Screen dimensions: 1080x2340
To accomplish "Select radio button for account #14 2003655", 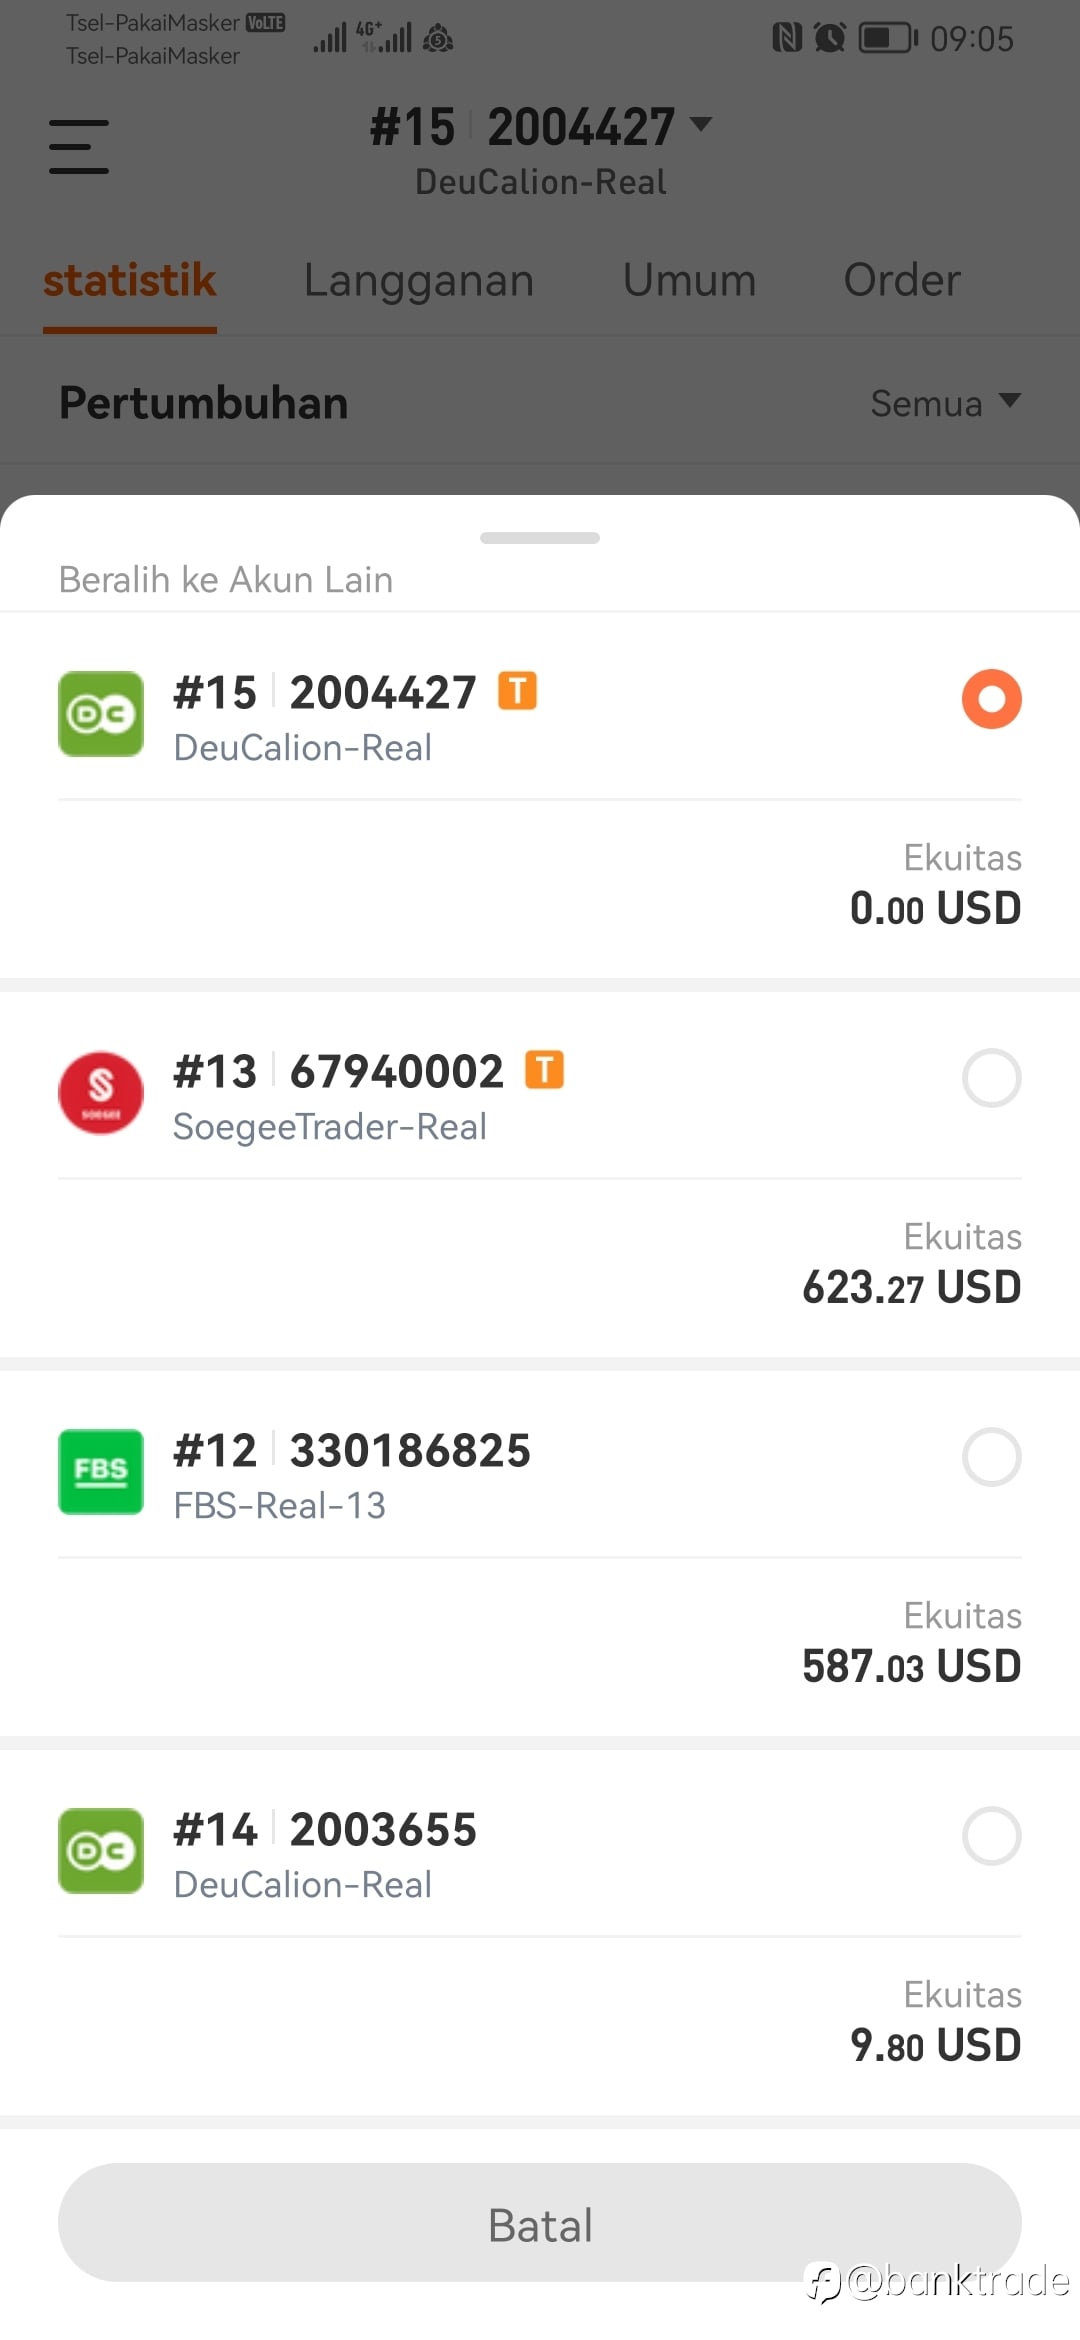I will tap(991, 1835).
